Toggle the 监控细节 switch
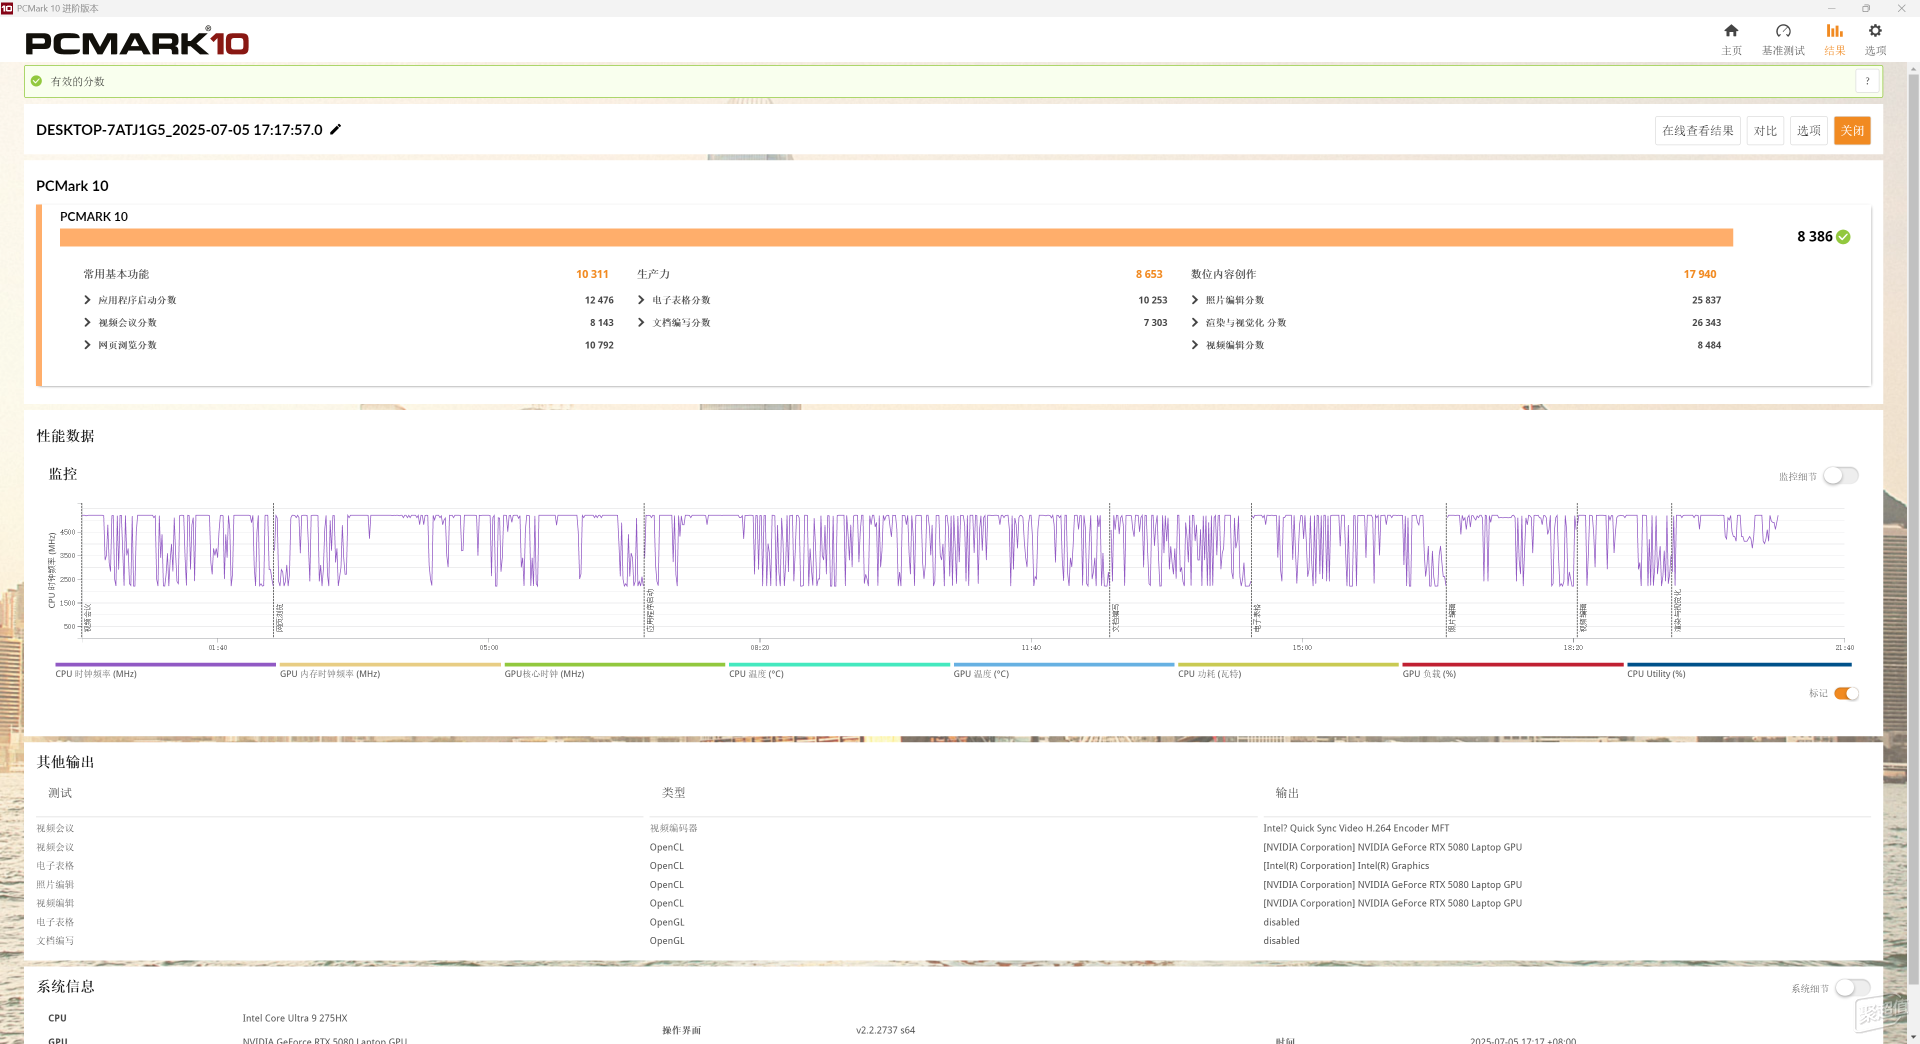This screenshot has width=1920, height=1044. (1840, 476)
